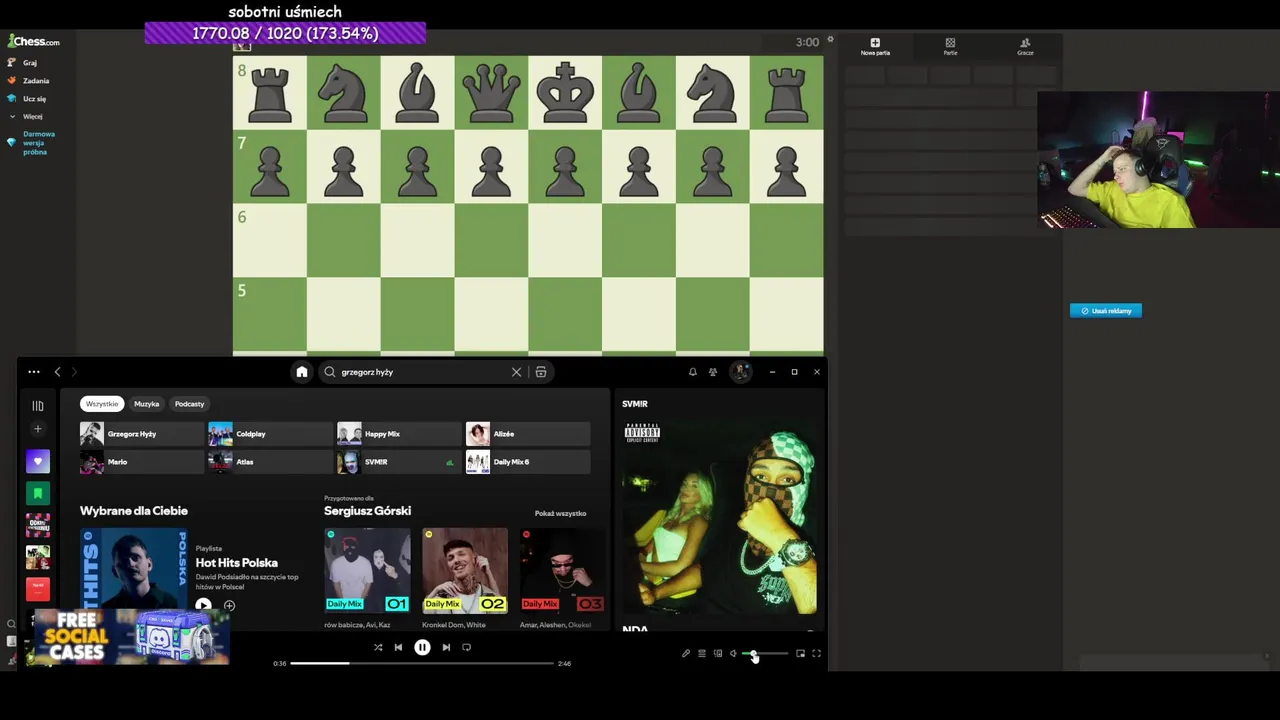1280x720 pixels.
Task: Open Hot Hits Polska cover thumbnail
Action: click(x=133, y=569)
